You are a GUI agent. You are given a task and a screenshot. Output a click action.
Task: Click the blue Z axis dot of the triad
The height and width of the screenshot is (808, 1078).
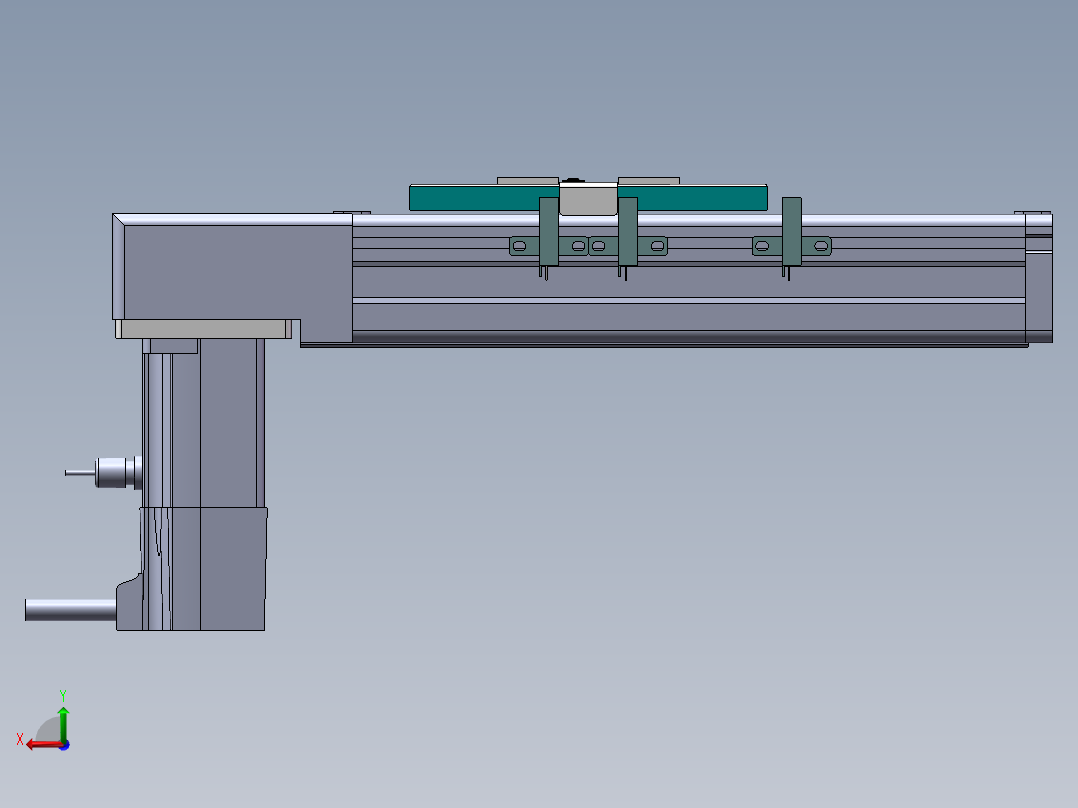click(64, 745)
